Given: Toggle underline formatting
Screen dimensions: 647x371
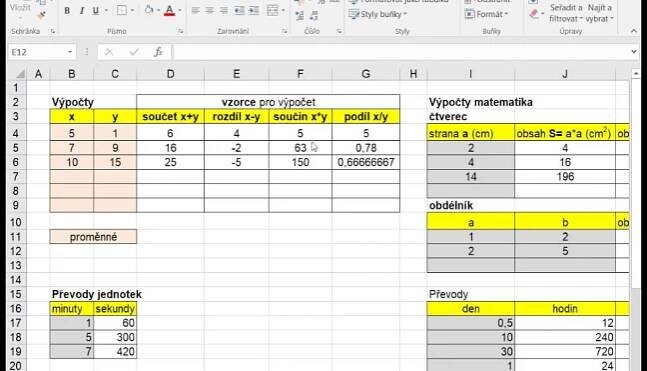Looking at the screenshot, I should tap(95, 11).
